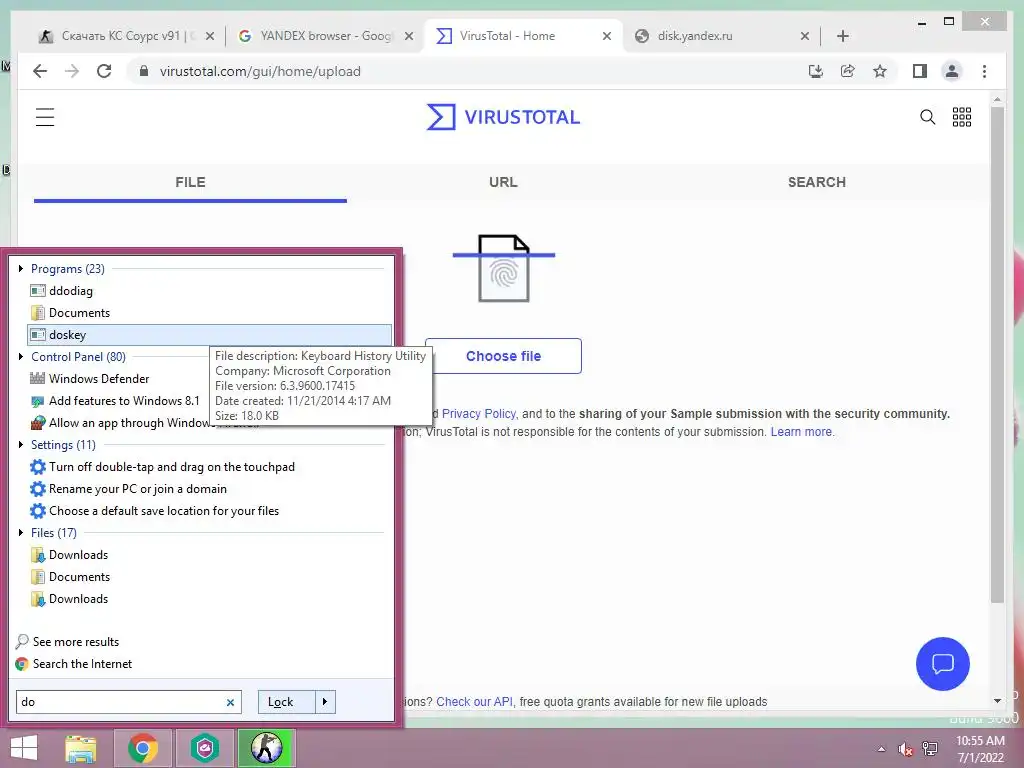Click the VirusTotal logo
The width and height of the screenshot is (1024, 768).
pyautogui.click(x=503, y=117)
